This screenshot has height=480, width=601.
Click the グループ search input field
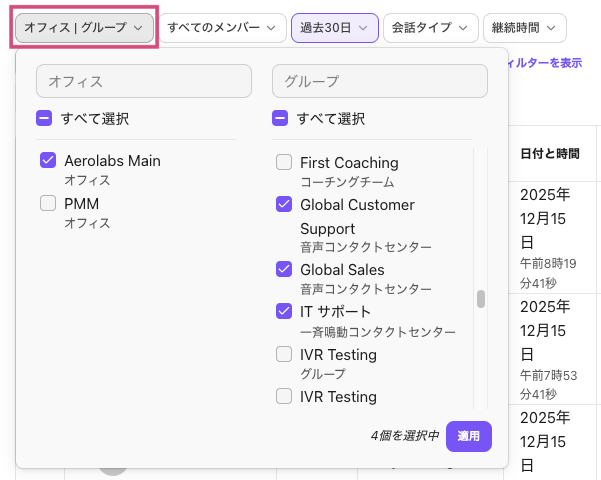(380, 81)
